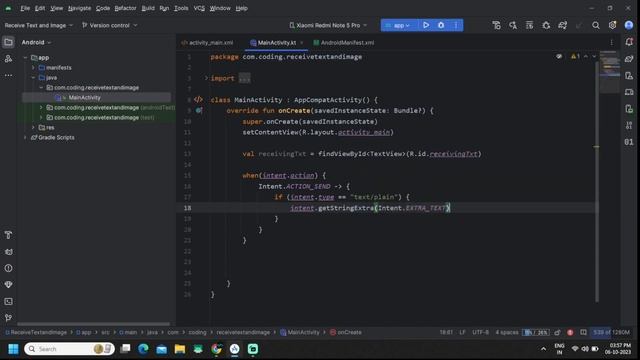
Task: Close the MainActivity.kt tab
Action: click(x=302, y=42)
